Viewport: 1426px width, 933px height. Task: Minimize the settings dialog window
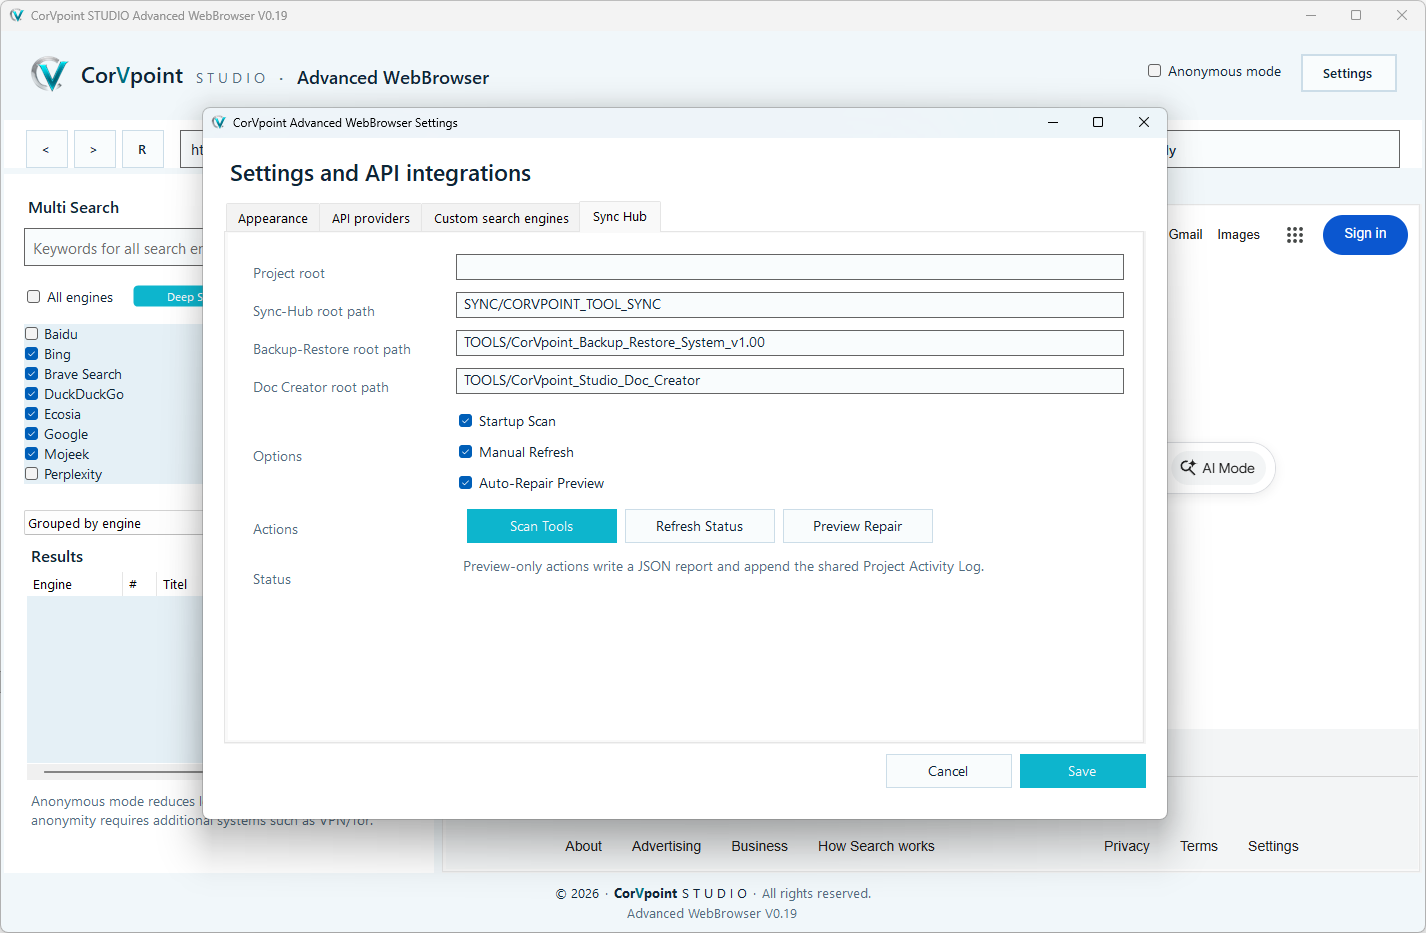(1053, 122)
